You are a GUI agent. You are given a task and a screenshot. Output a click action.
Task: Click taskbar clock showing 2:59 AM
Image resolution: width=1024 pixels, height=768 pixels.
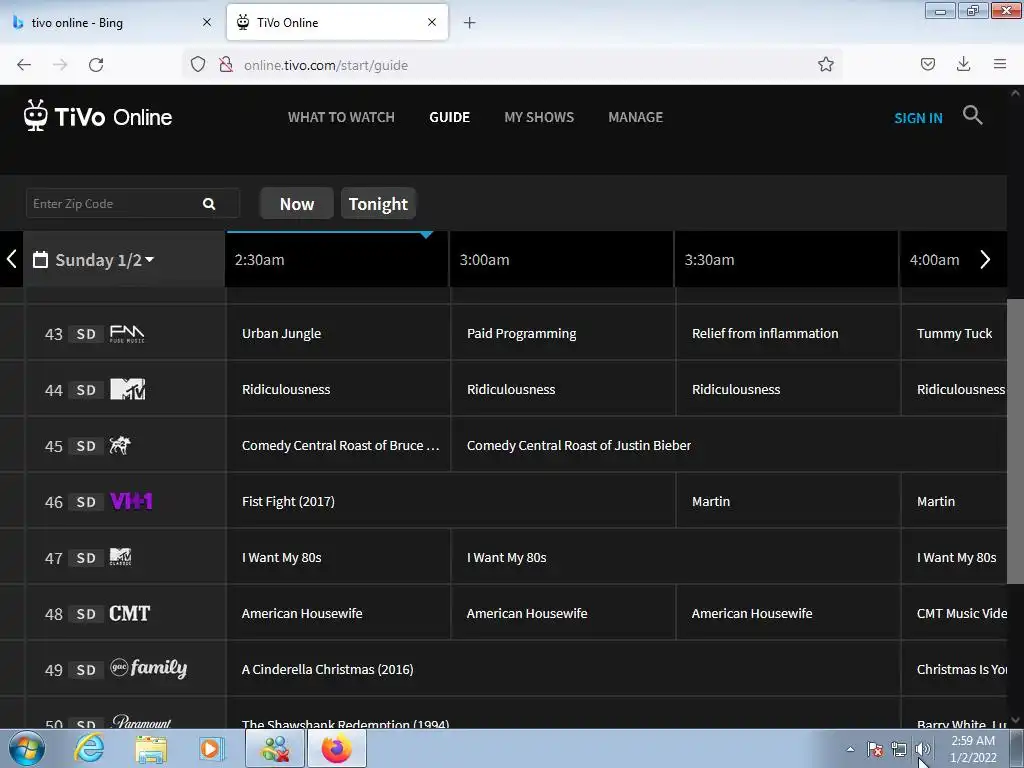pos(973,749)
